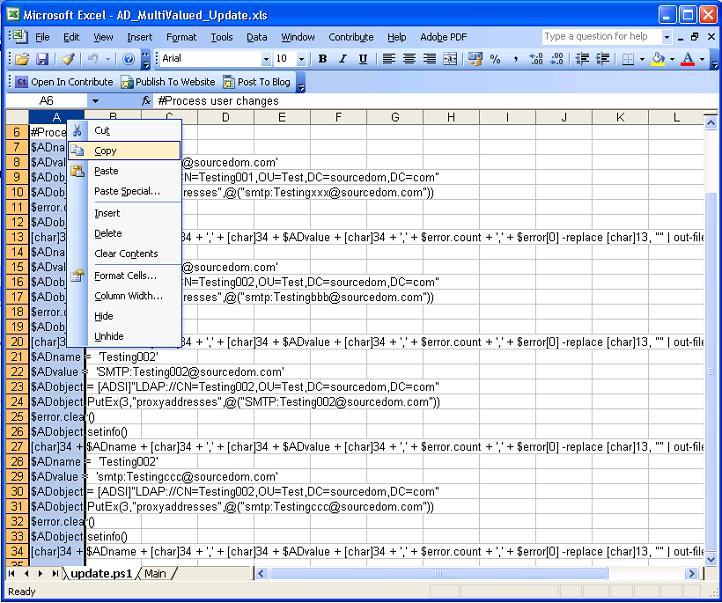Click Publish To Website button
The width and height of the screenshot is (722, 603).
(x=168, y=82)
